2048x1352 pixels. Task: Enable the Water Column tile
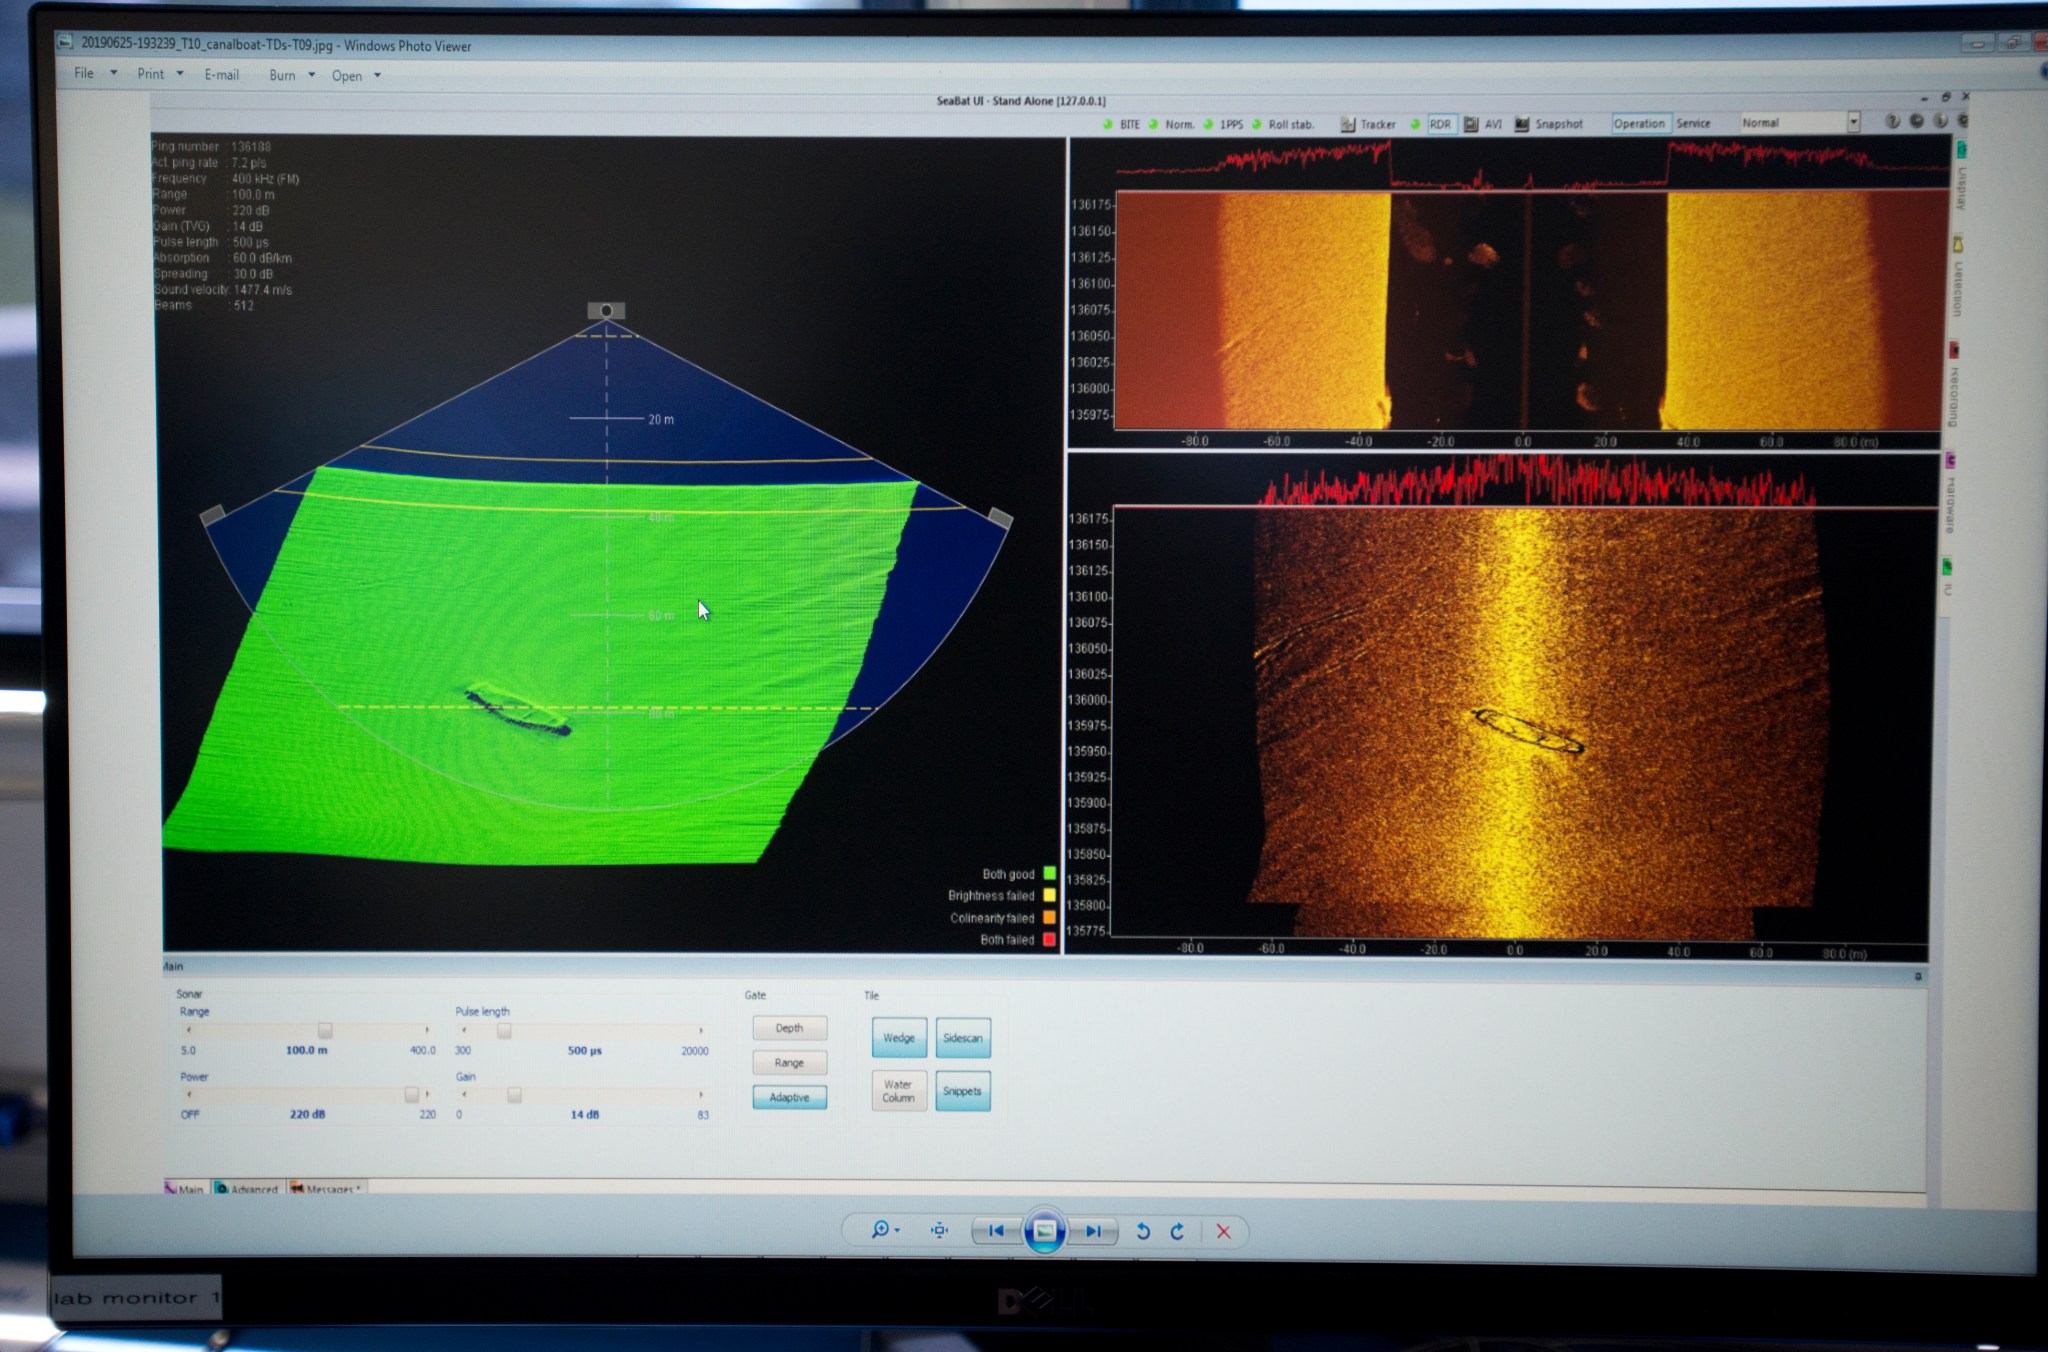(898, 1091)
